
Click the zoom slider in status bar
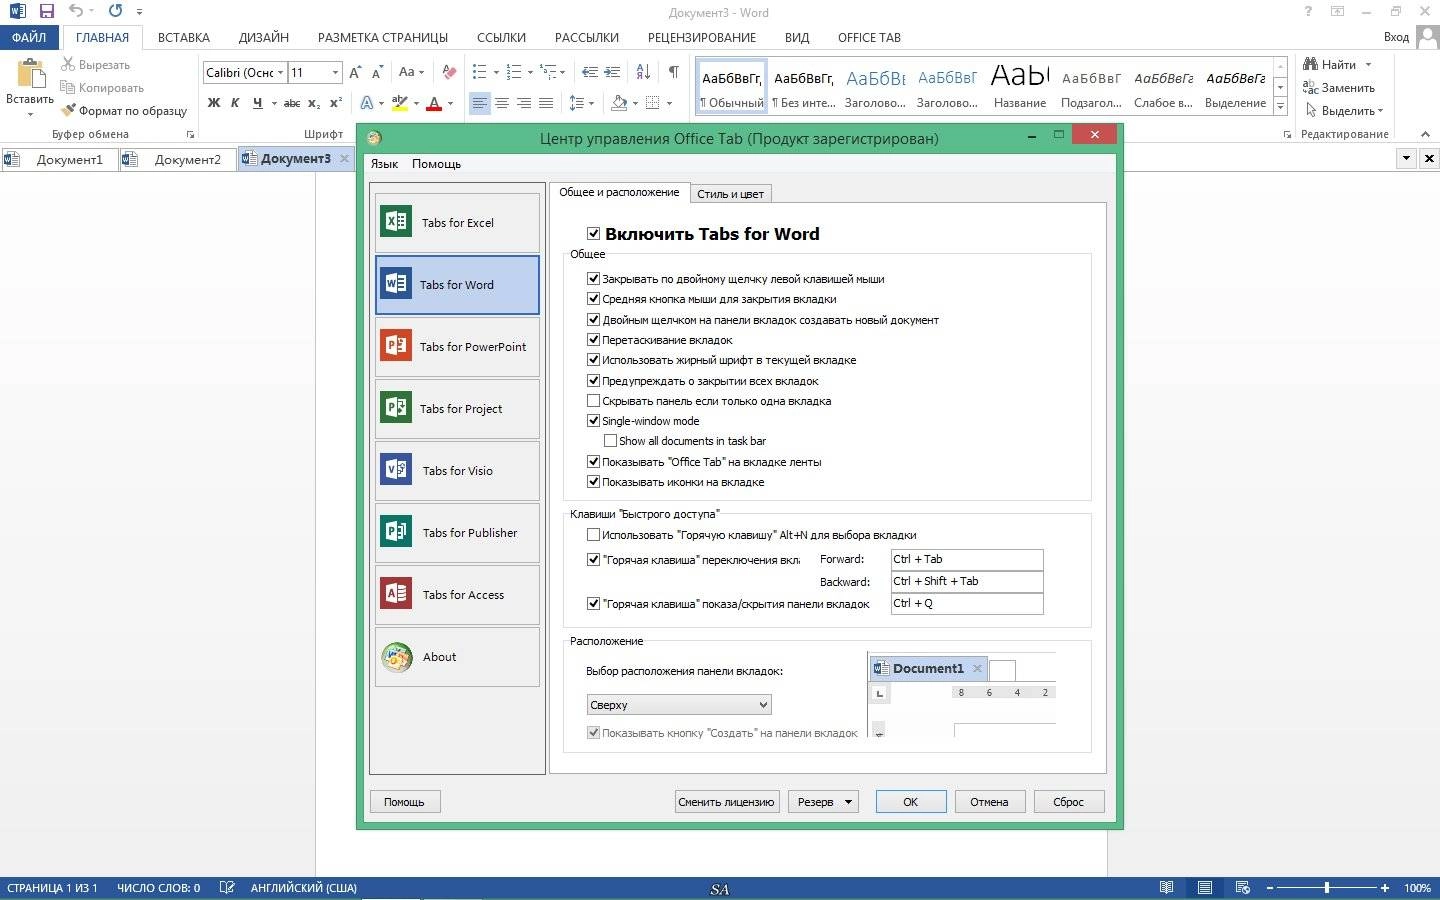pyautogui.click(x=1327, y=888)
